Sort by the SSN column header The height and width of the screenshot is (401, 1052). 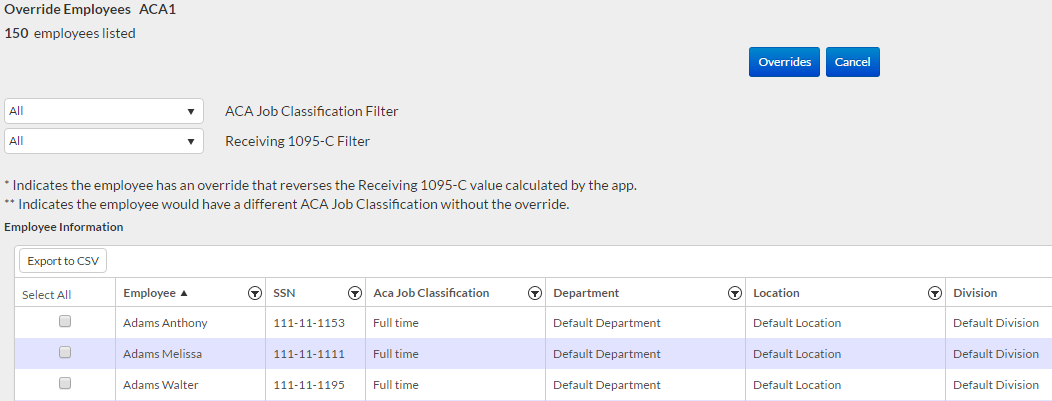click(284, 293)
